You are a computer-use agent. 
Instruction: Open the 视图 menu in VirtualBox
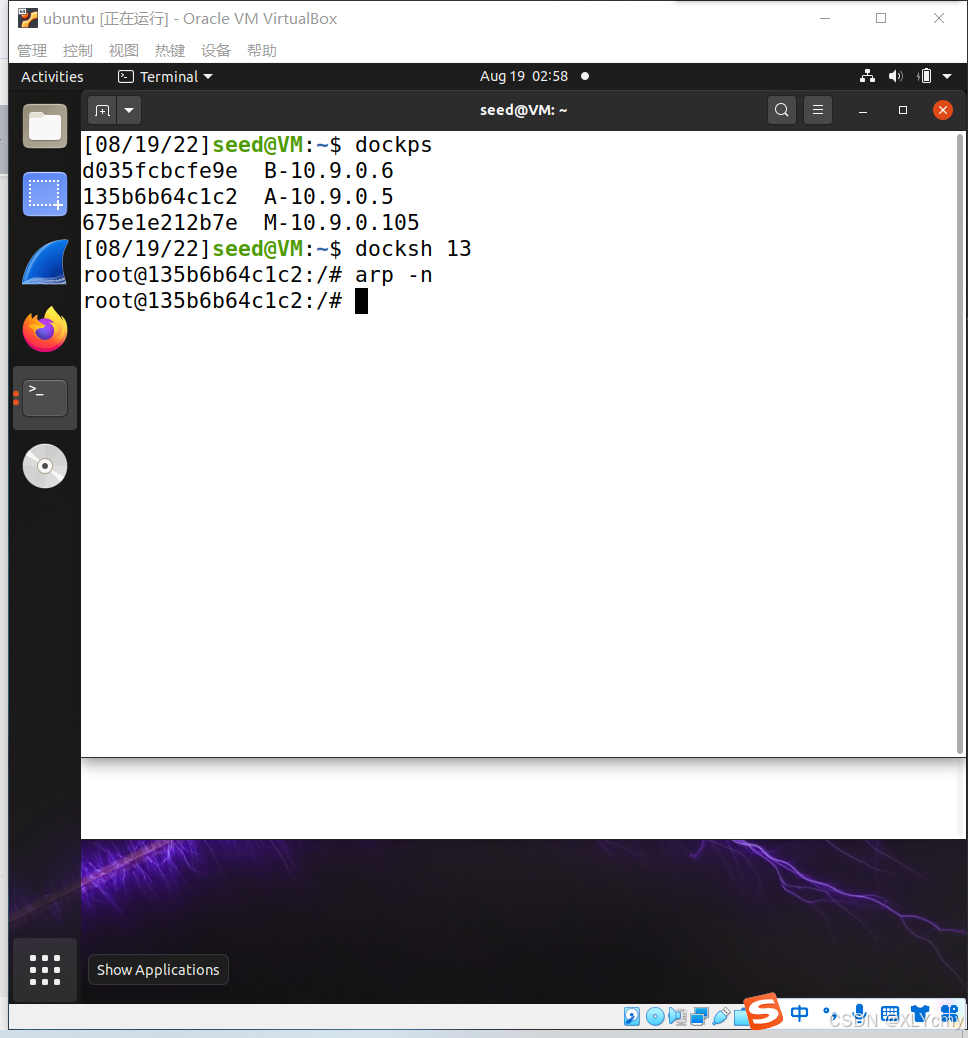[x=124, y=50]
